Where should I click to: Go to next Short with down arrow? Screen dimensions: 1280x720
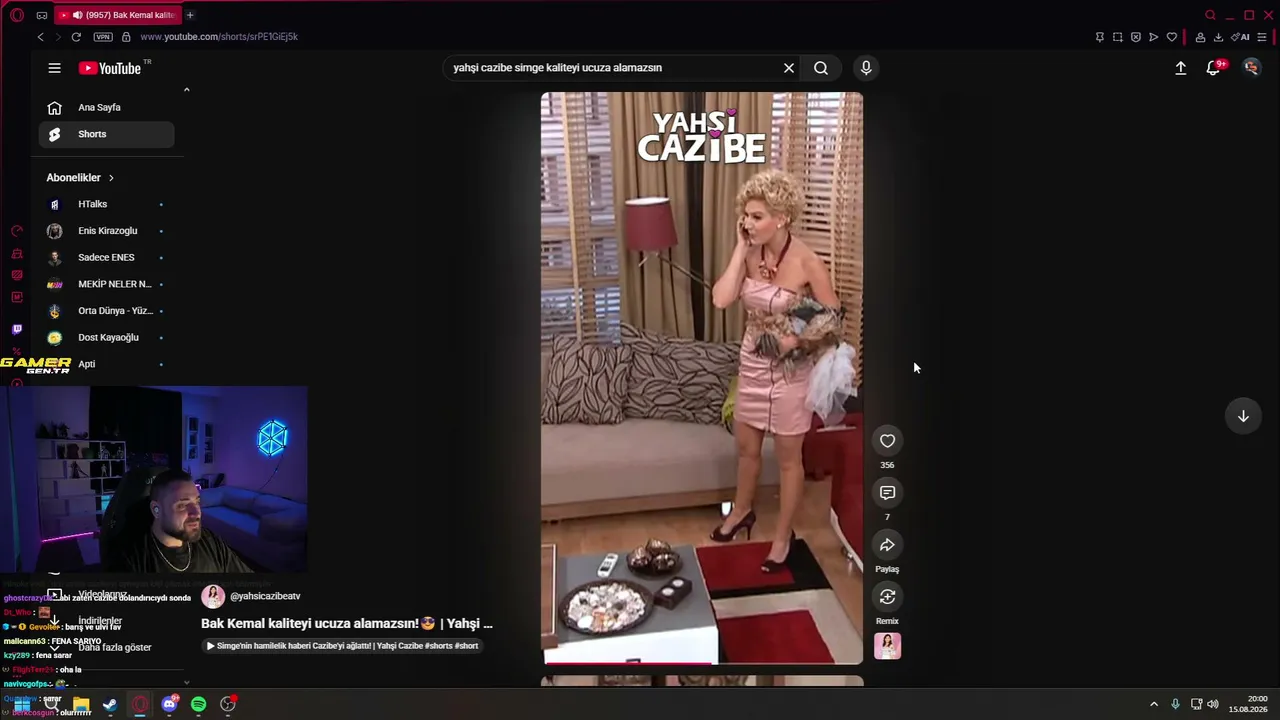[x=1243, y=416]
